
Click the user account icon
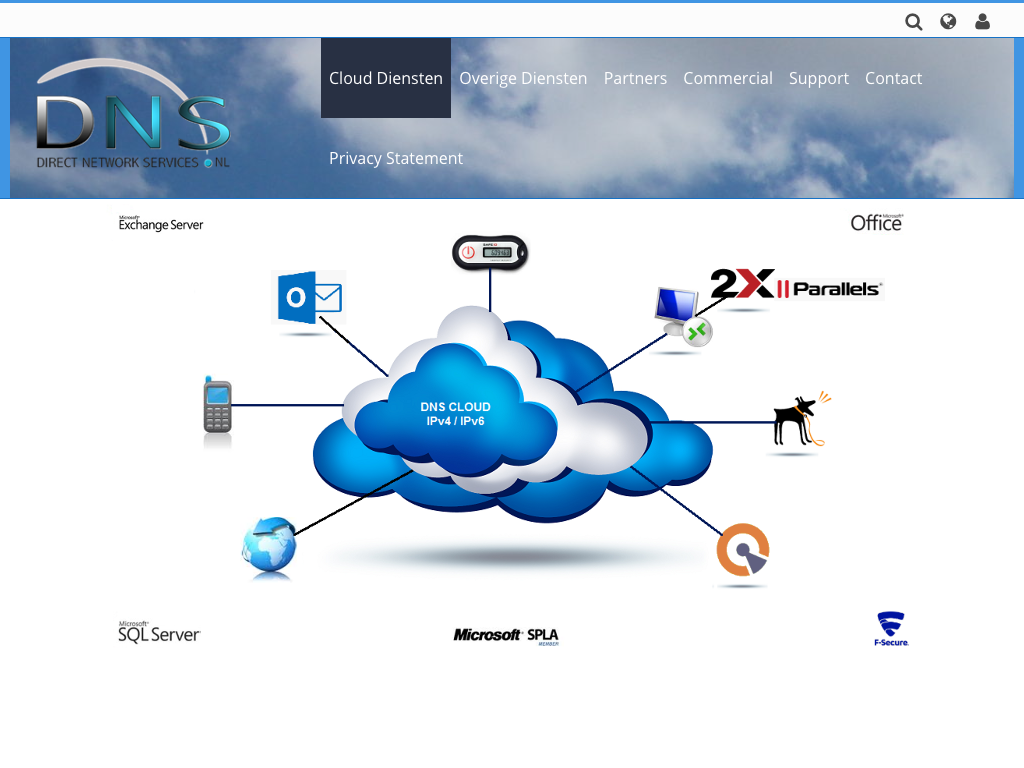click(982, 22)
